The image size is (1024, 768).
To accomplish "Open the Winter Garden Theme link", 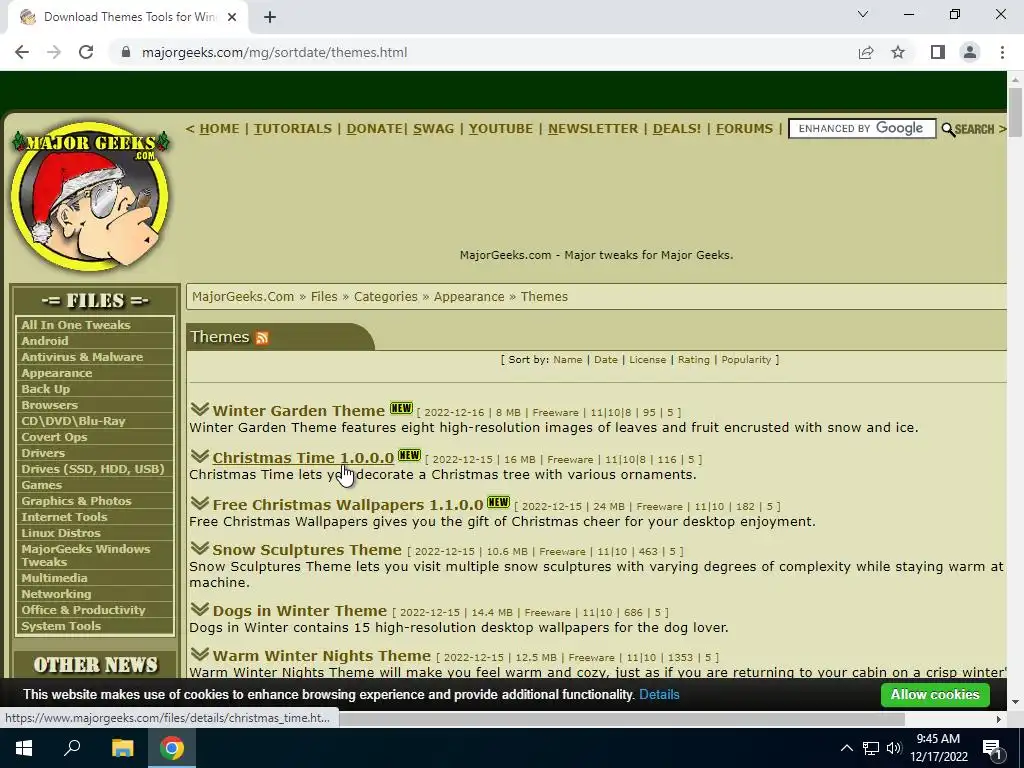I will [298, 411].
